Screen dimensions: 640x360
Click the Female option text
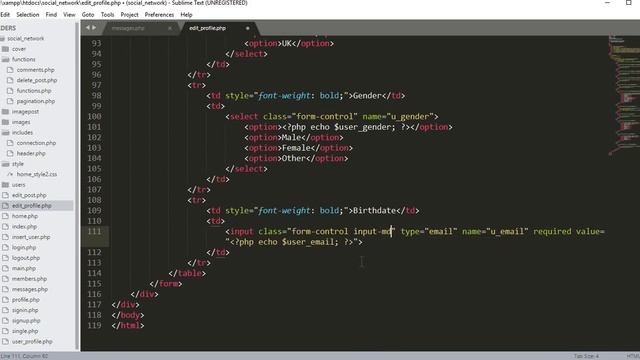296,148
